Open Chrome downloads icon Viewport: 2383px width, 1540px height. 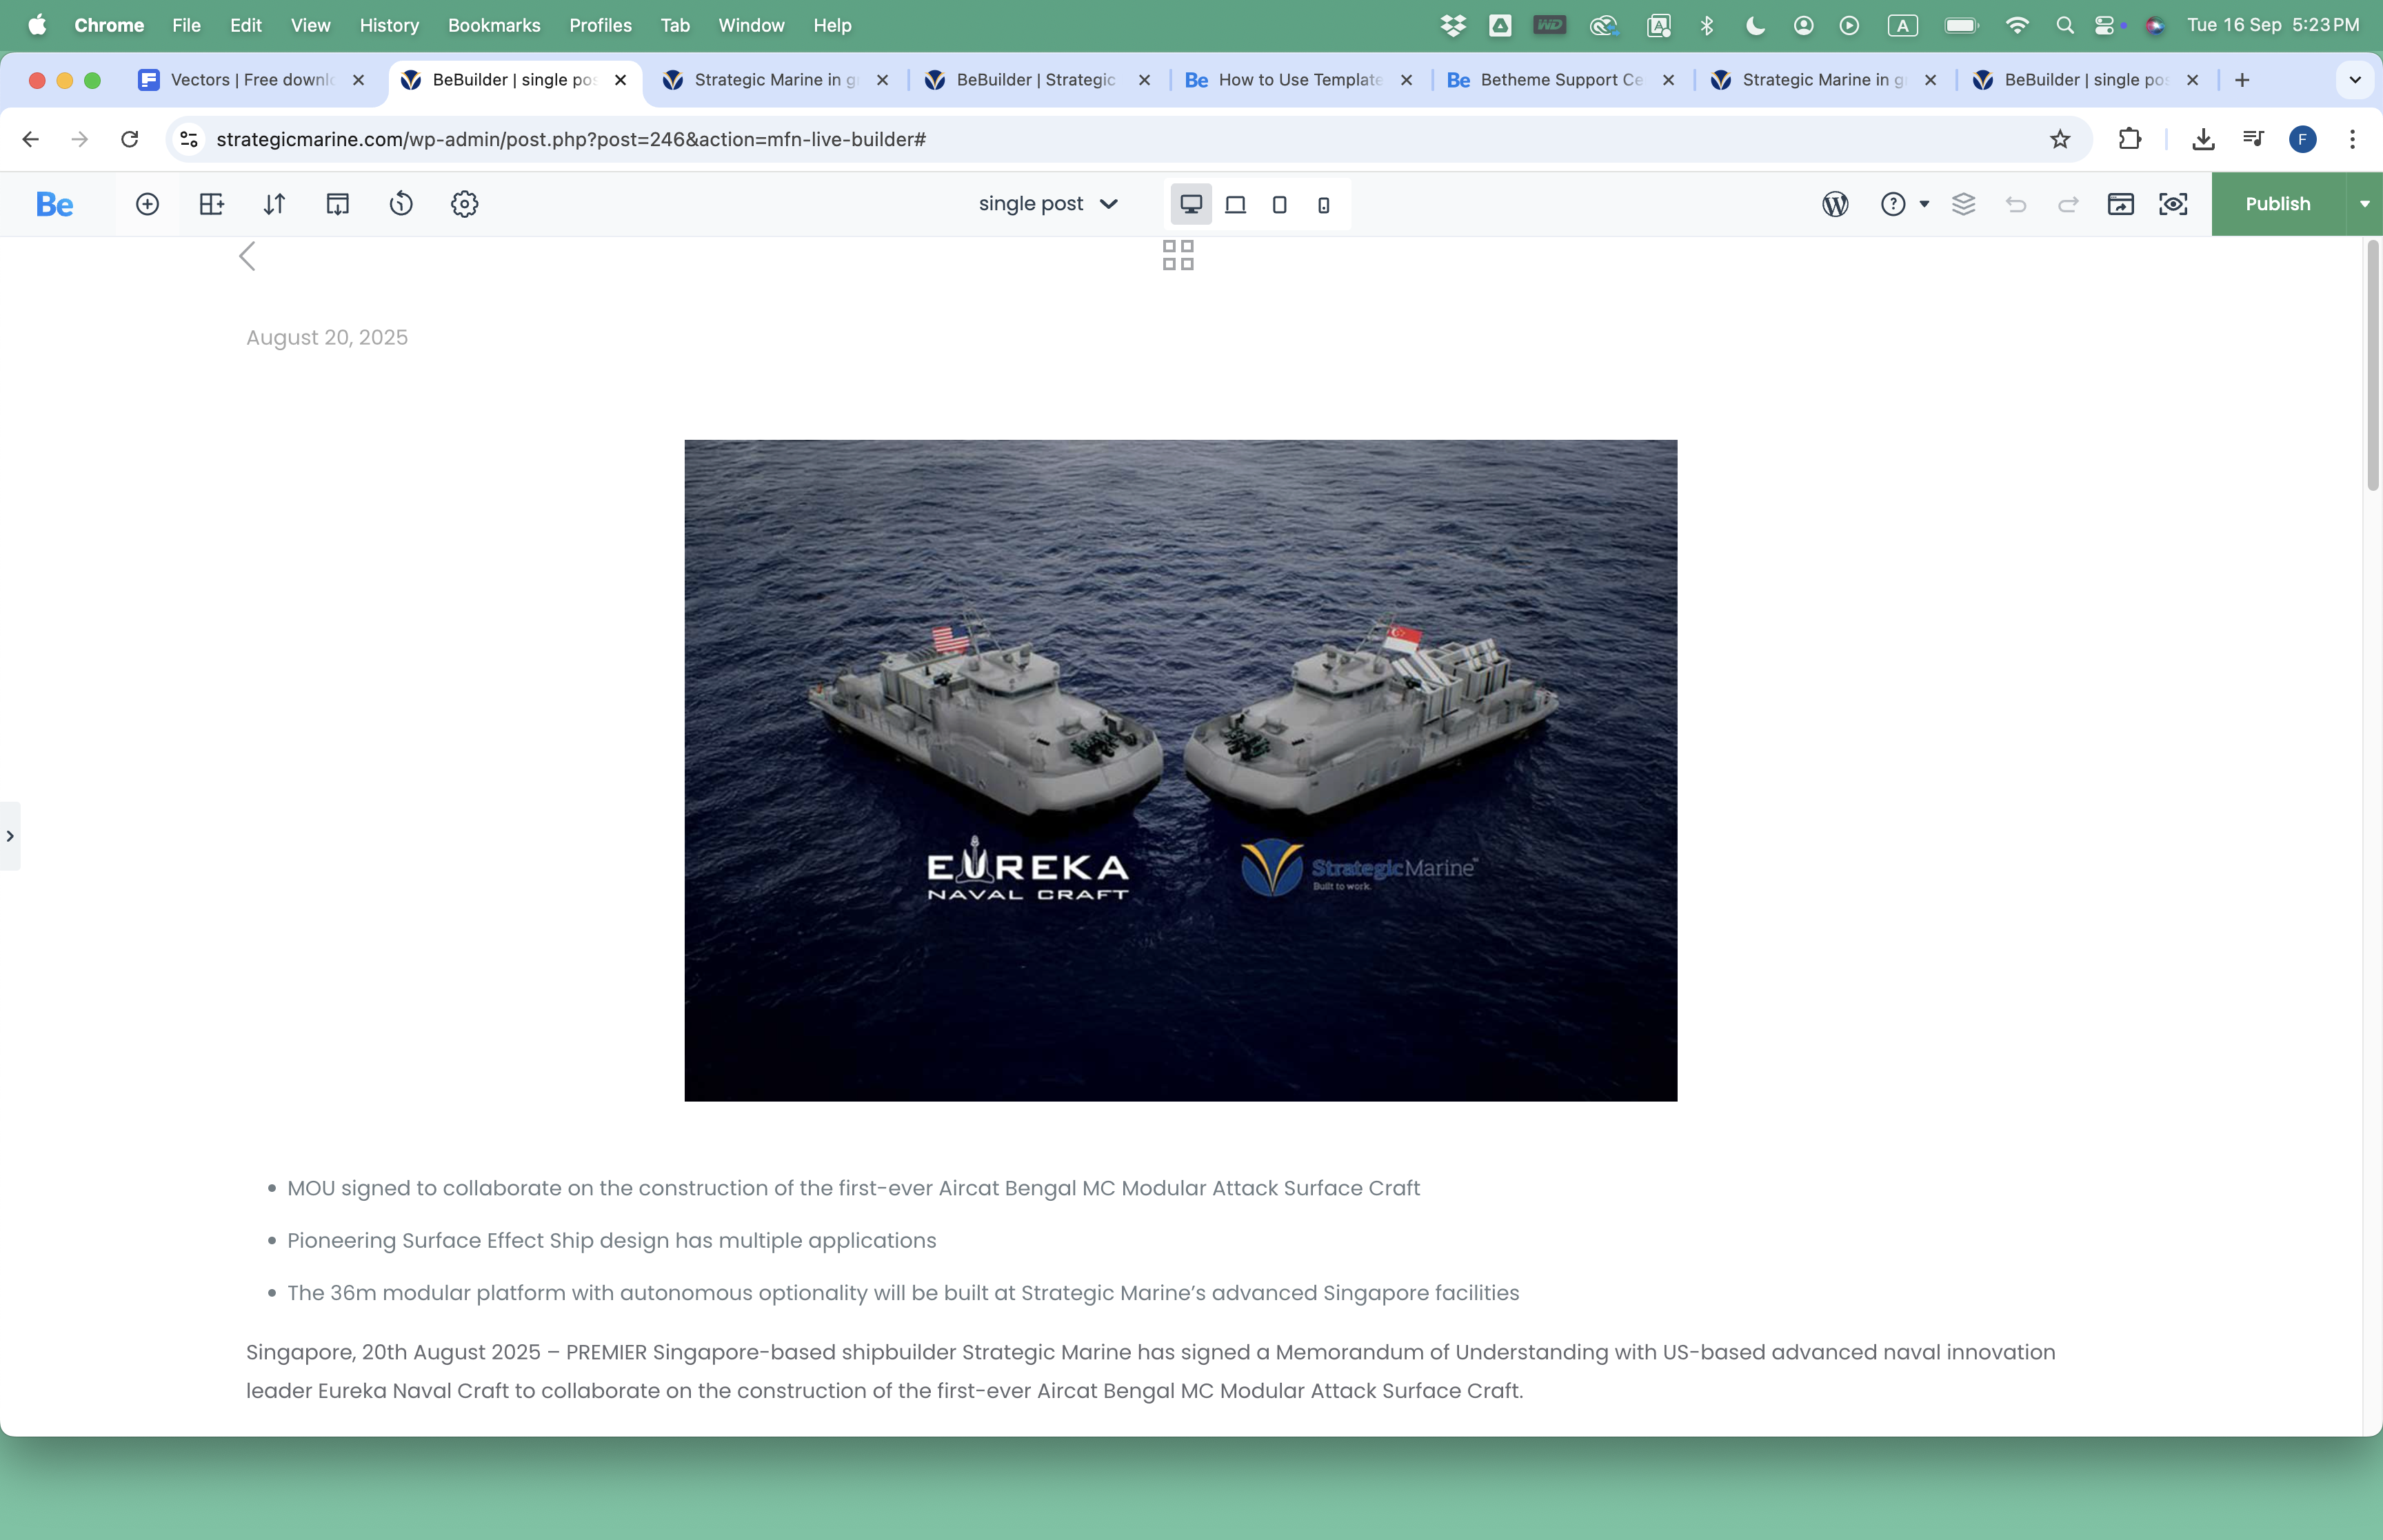click(x=2203, y=139)
